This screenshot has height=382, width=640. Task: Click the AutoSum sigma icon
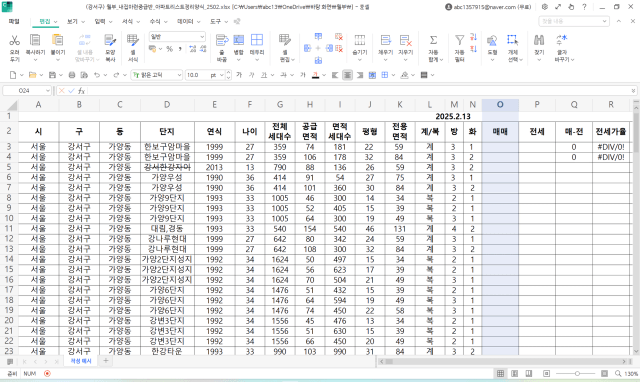pos(433,40)
